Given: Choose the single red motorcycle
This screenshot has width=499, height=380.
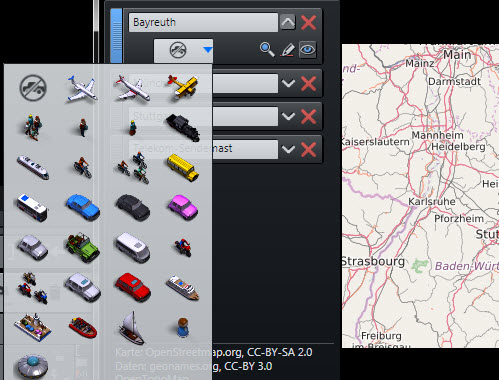Looking at the screenshot, I should 183,247.
